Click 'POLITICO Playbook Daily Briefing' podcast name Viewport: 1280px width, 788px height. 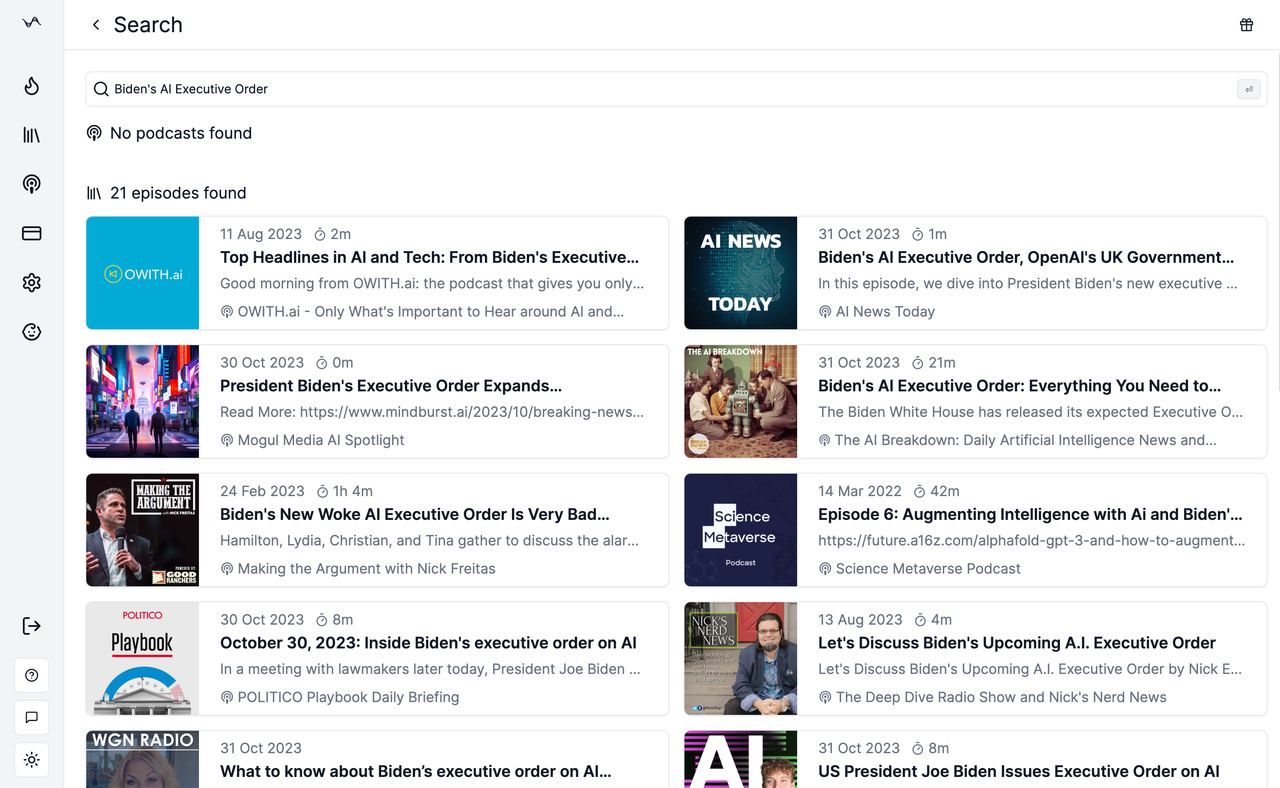(x=348, y=697)
